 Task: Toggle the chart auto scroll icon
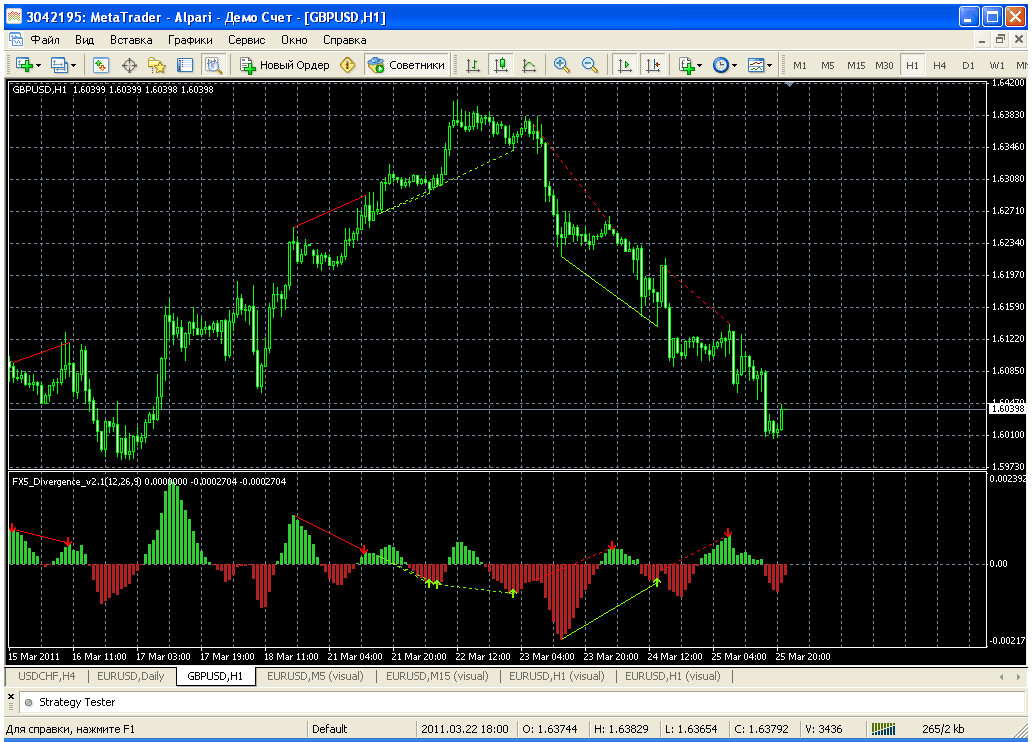625,65
